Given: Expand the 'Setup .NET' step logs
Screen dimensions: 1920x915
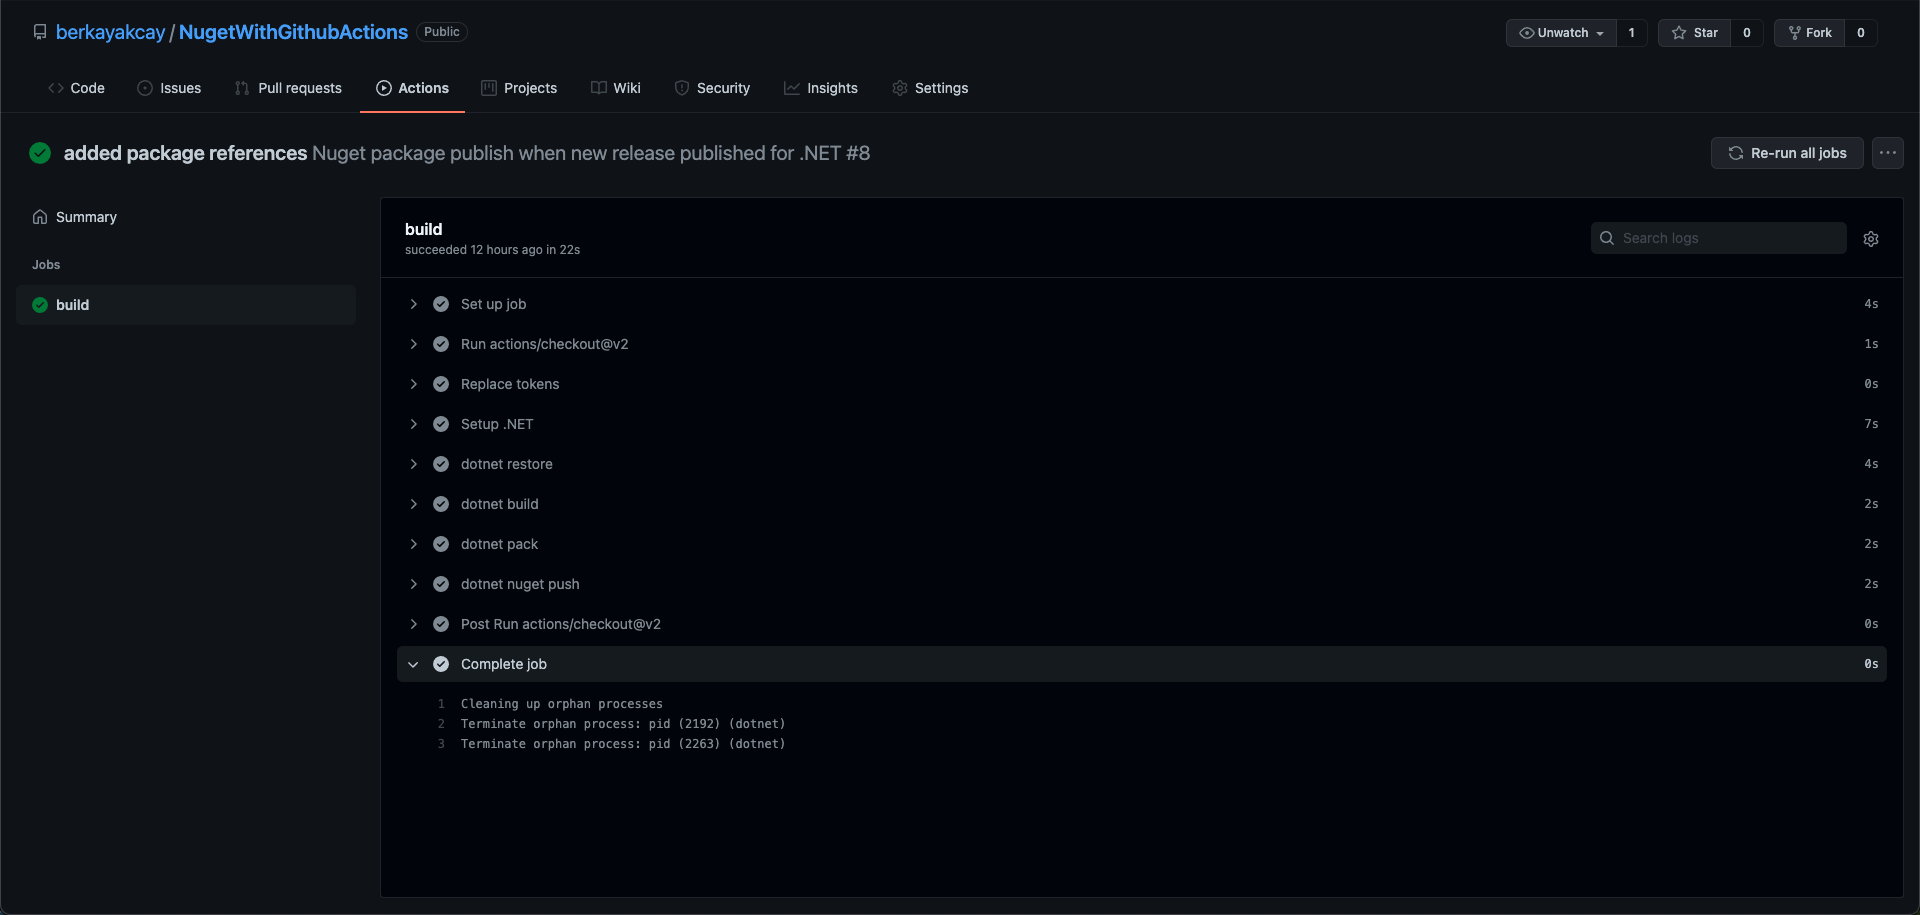Looking at the screenshot, I should click(414, 424).
